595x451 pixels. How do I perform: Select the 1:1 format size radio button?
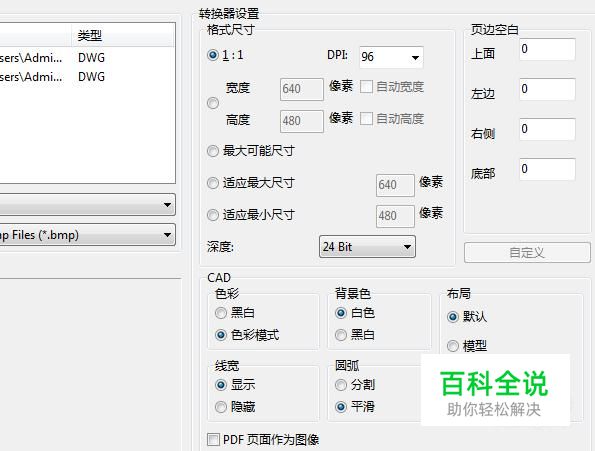pos(213,55)
